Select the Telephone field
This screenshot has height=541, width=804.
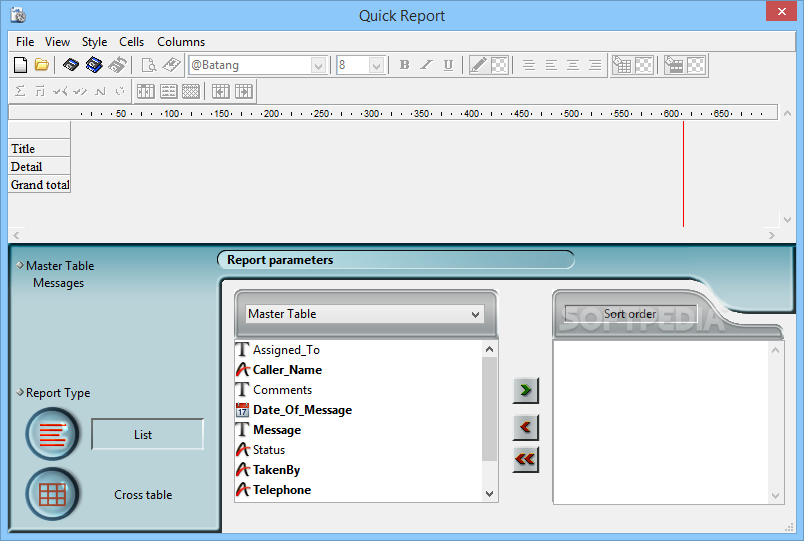point(359,490)
